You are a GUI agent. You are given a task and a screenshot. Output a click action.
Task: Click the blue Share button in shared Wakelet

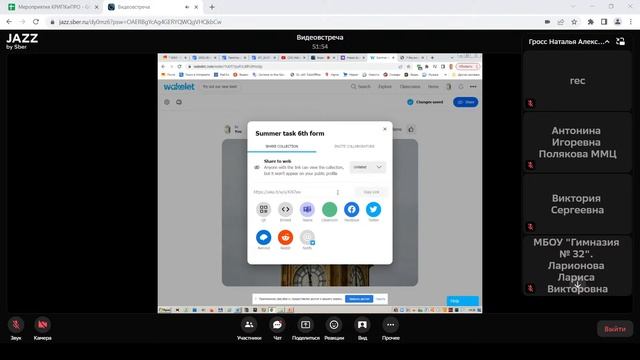pos(465,102)
